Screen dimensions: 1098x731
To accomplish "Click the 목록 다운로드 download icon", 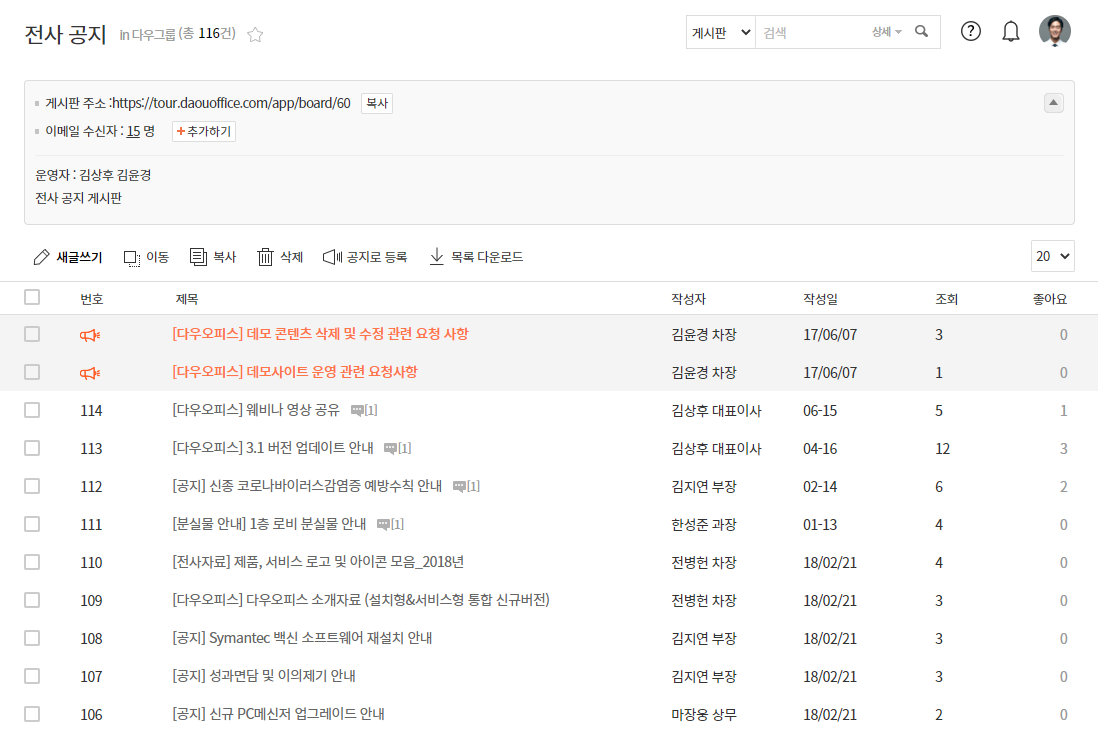I will [x=436, y=257].
